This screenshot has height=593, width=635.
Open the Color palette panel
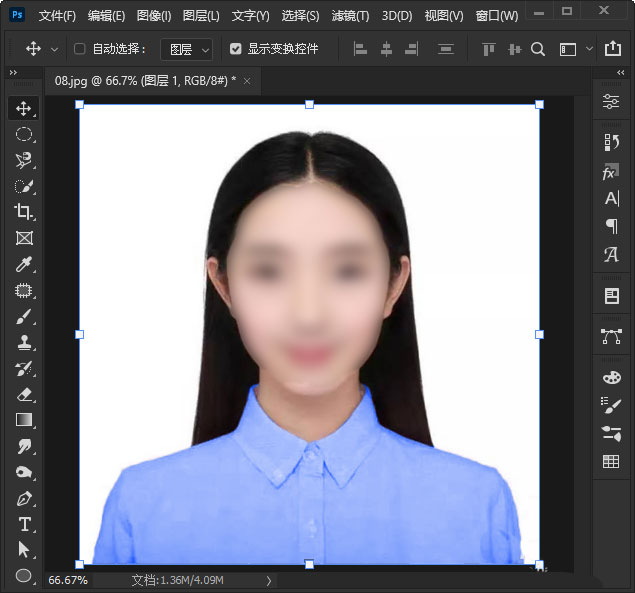(x=612, y=378)
